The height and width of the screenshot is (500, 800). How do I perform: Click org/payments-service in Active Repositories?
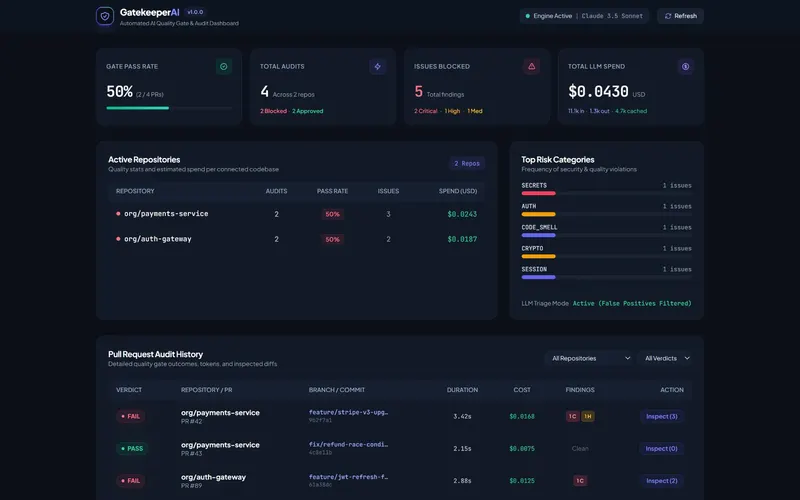166,214
